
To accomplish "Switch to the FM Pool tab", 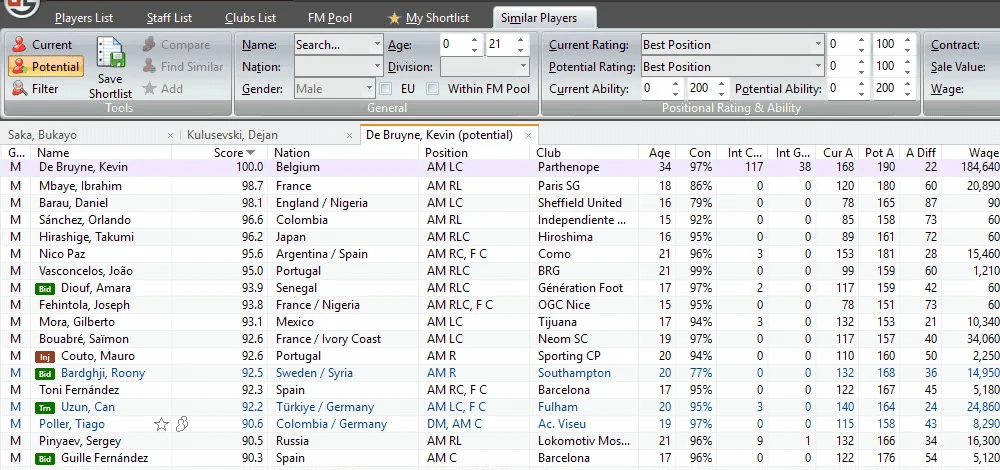I will point(330,18).
